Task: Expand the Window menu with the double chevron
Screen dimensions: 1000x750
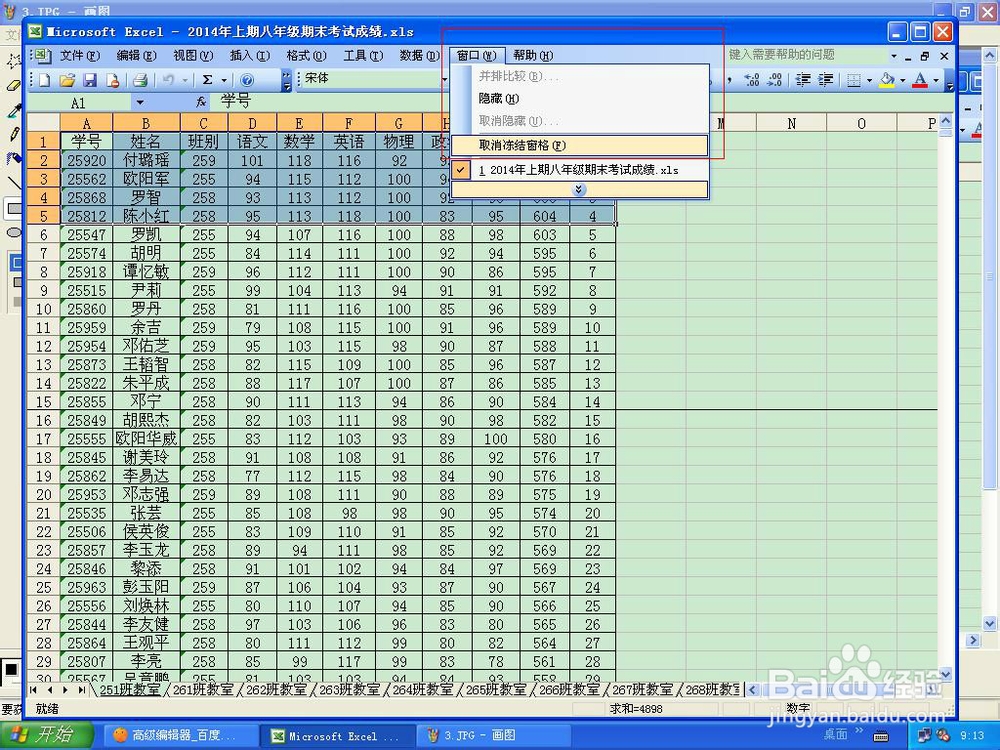Action: 579,189
